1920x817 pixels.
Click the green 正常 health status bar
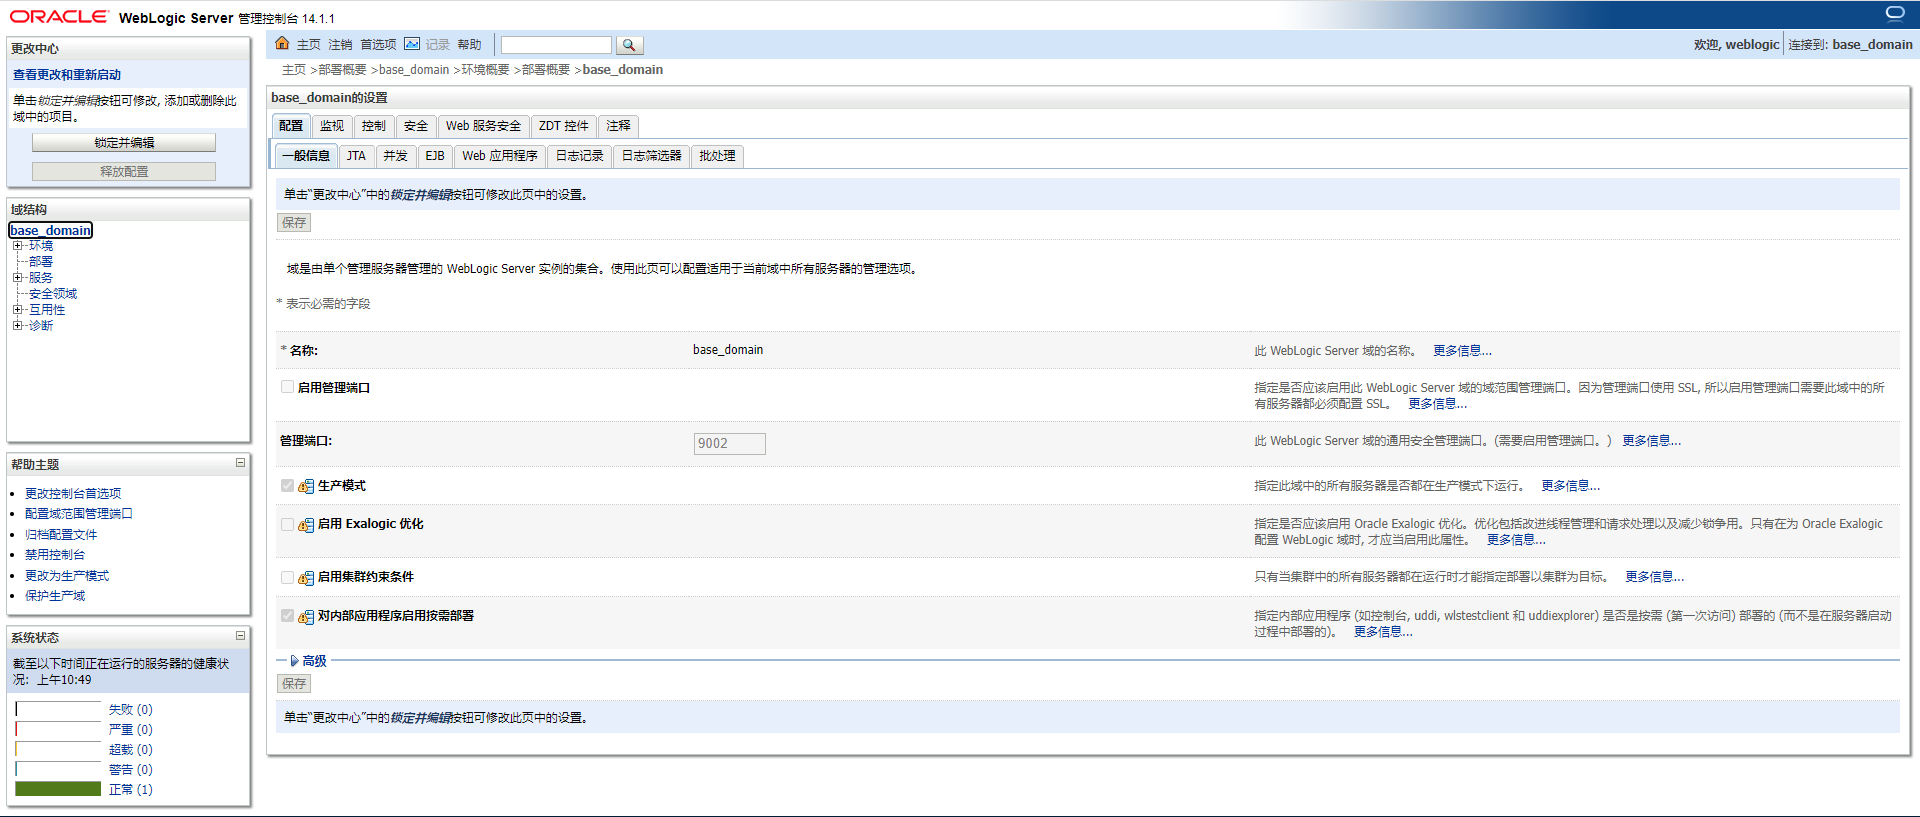(58, 789)
